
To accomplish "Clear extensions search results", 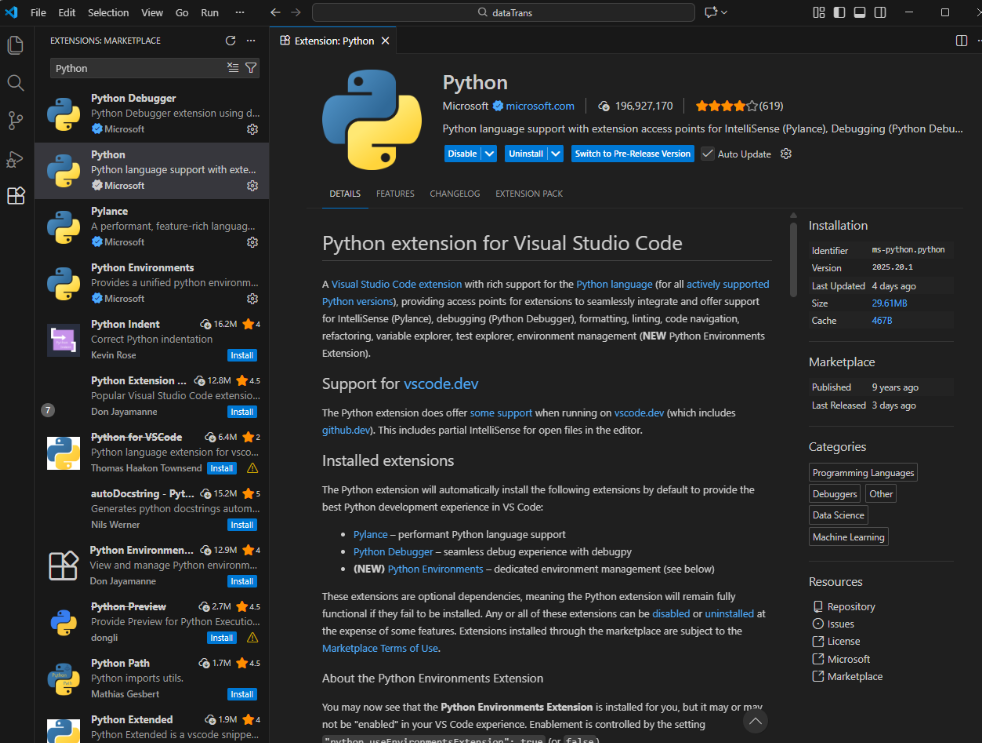I will [x=233, y=68].
